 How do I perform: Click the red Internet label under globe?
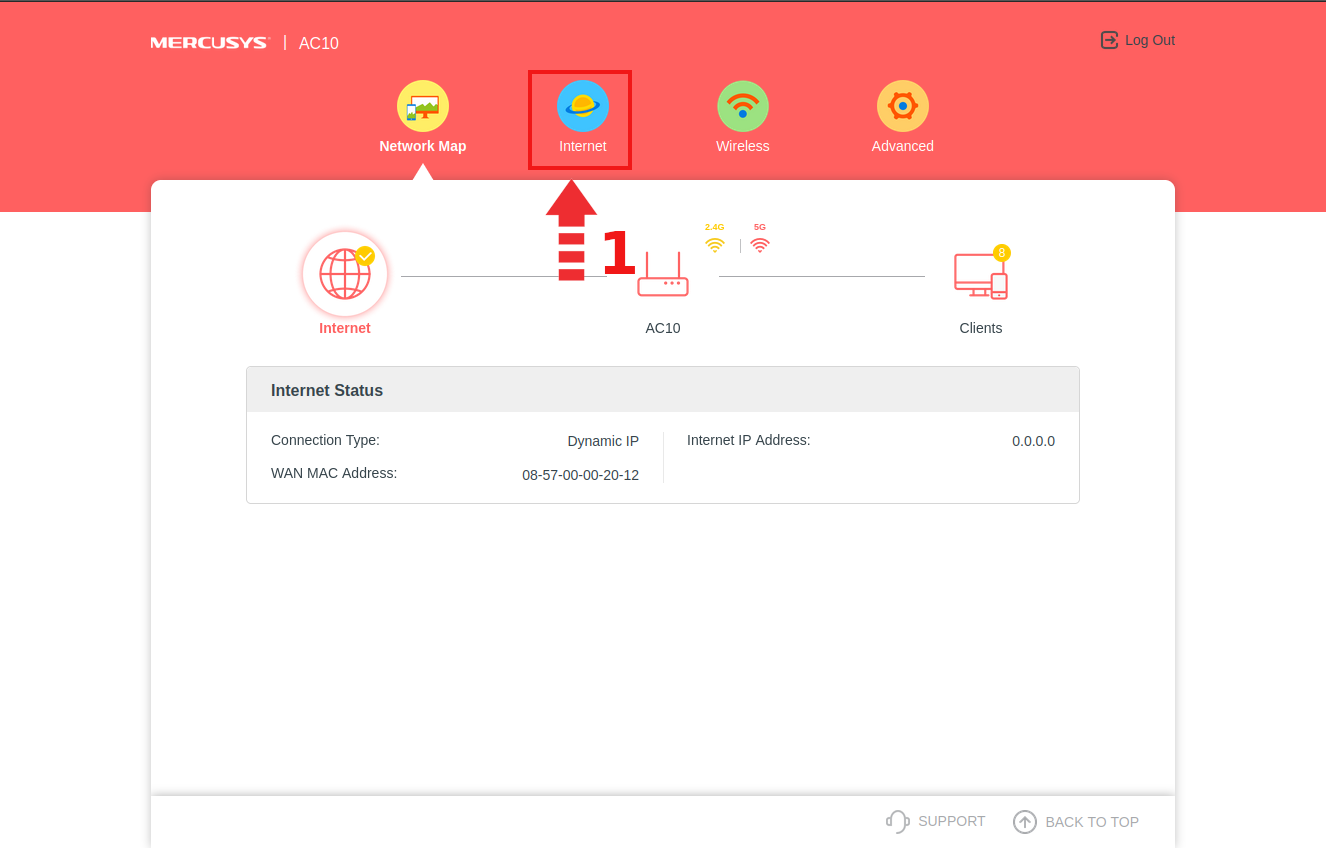[345, 328]
